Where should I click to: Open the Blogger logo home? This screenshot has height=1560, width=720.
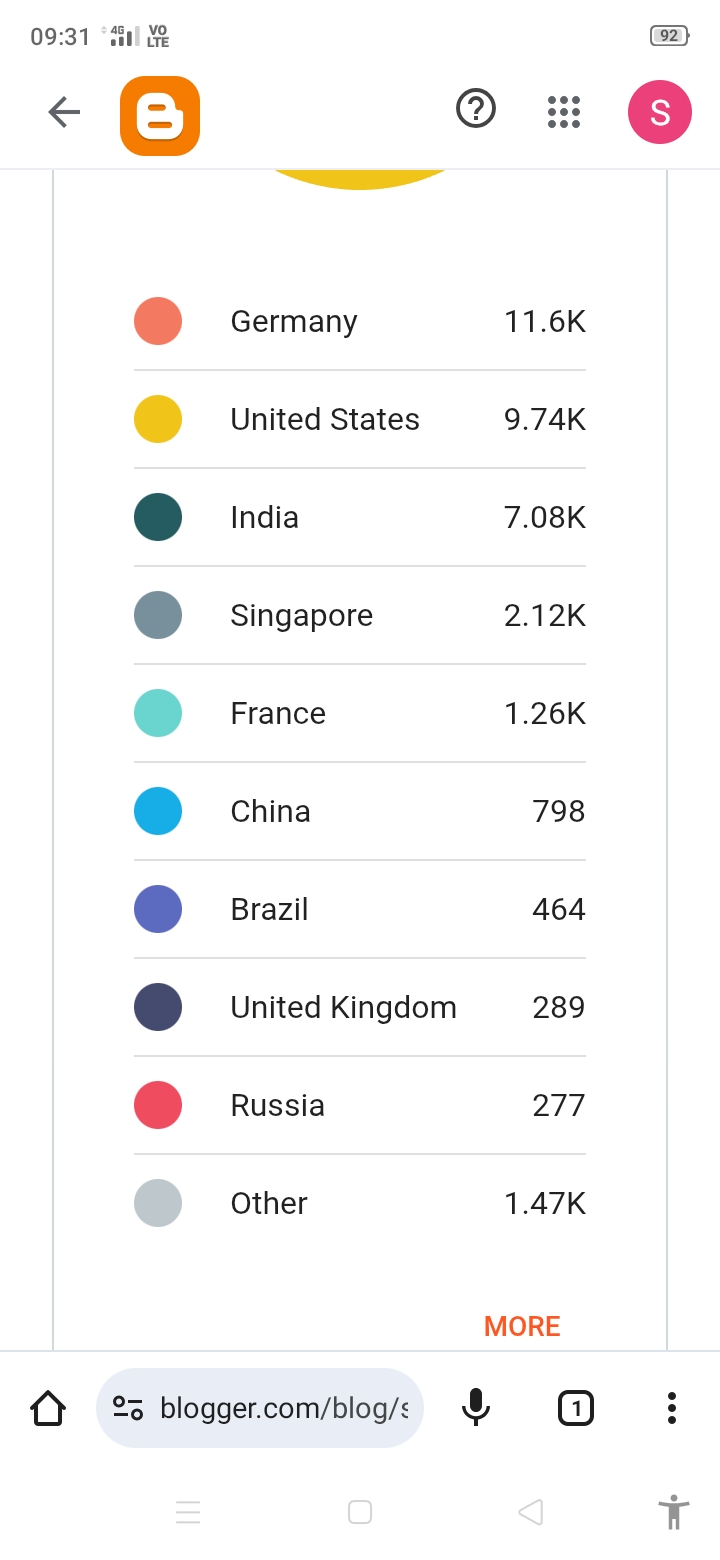tap(160, 116)
